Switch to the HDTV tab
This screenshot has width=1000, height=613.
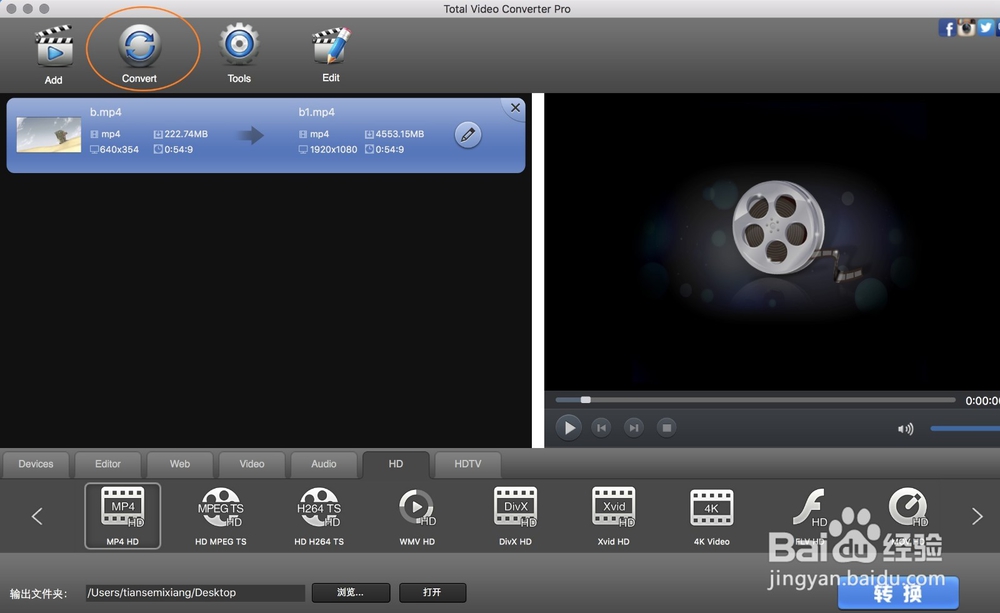coord(468,464)
